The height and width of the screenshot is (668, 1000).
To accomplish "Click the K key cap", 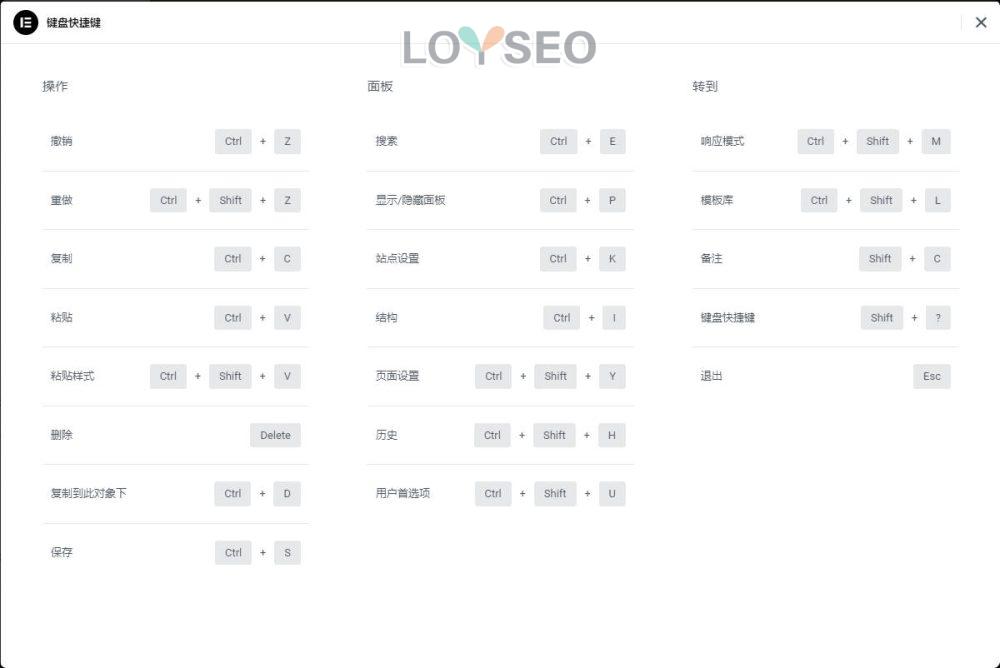I will (612, 259).
